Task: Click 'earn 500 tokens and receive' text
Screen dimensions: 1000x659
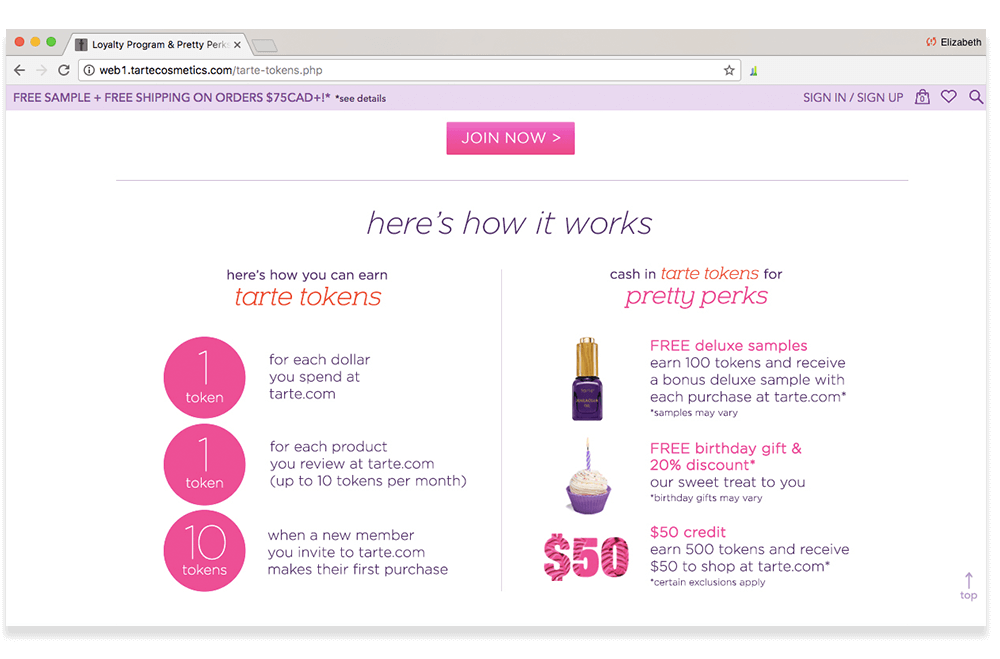Action: [749, 549]
